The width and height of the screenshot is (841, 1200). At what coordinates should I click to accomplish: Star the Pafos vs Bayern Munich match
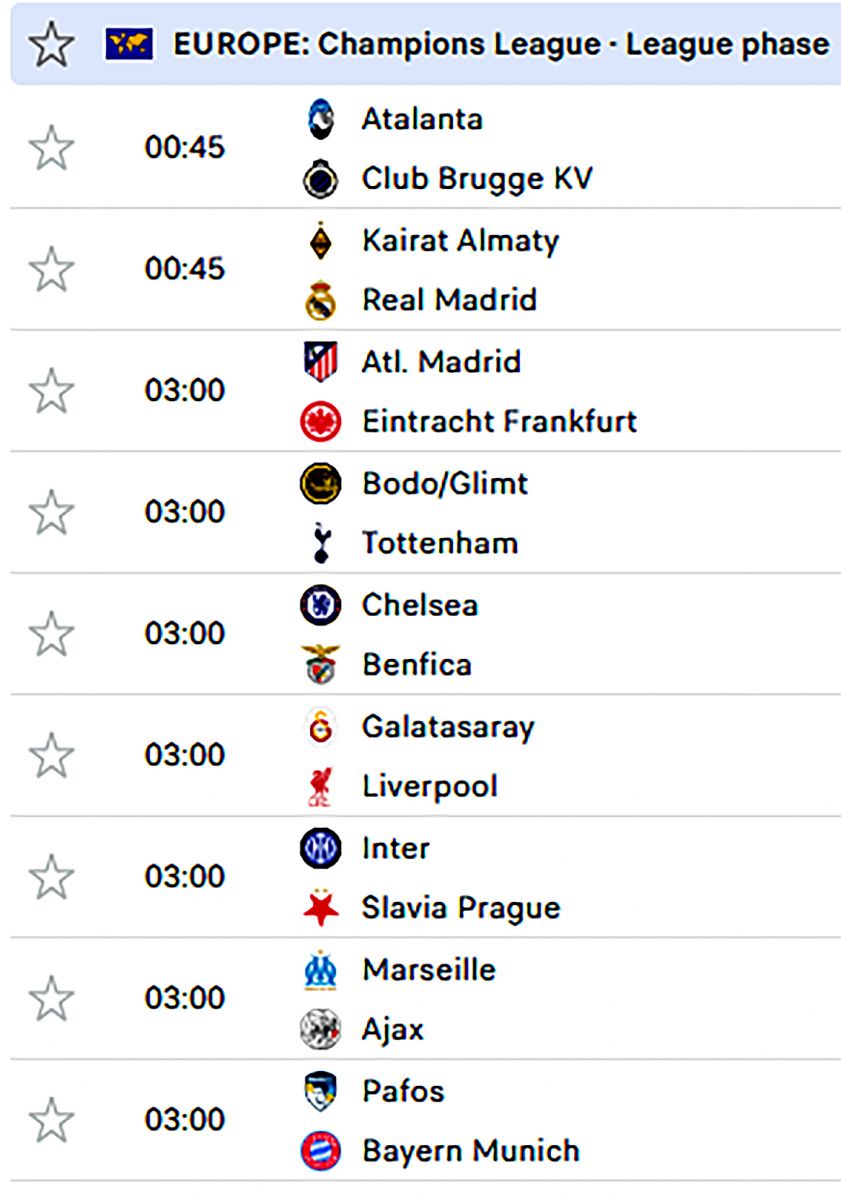pos(50,1119)
